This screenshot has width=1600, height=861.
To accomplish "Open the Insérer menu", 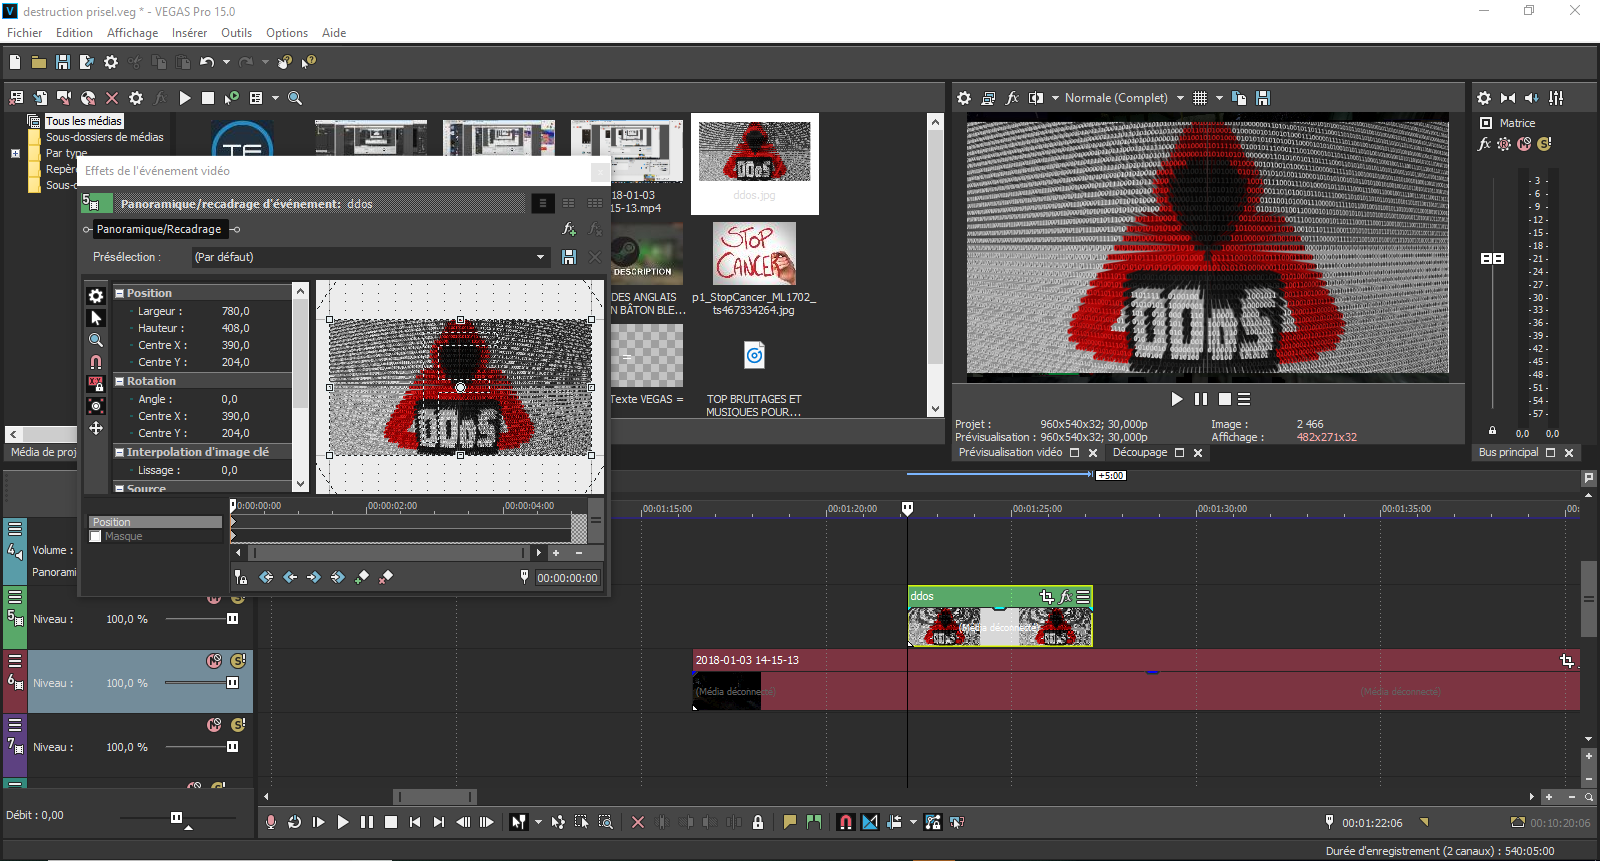I will (x=189, y=33).
